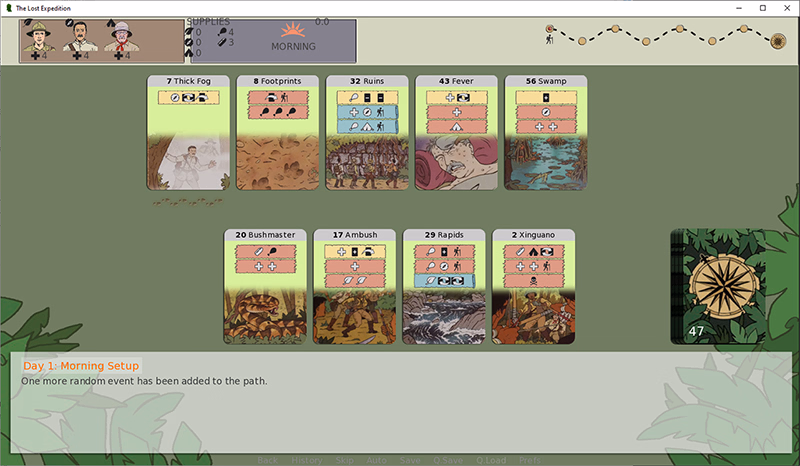Open Prefs from the bottom quick menu
The width and height of the screenshot is (800, 466).
pos(530,460)
